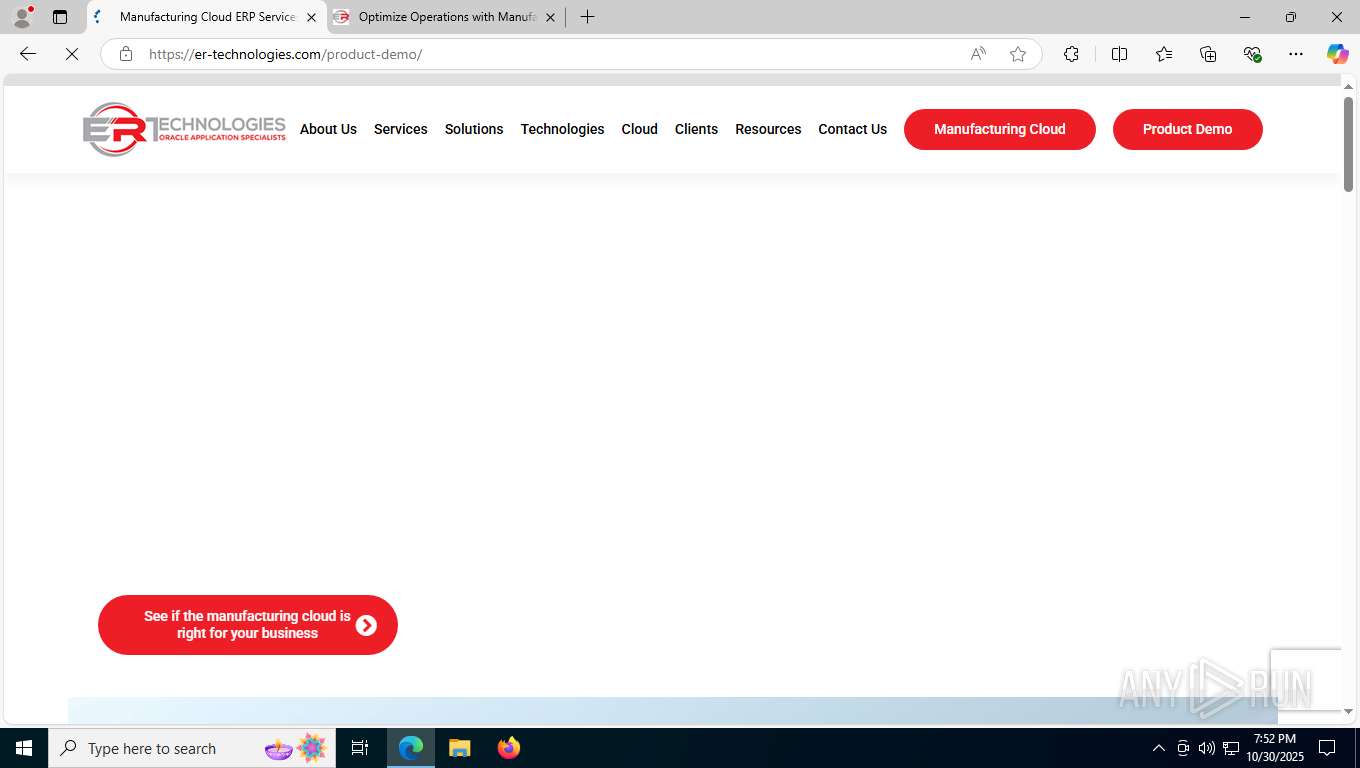
Task: Open the About Us menu
Action: (x=328, y=129)
